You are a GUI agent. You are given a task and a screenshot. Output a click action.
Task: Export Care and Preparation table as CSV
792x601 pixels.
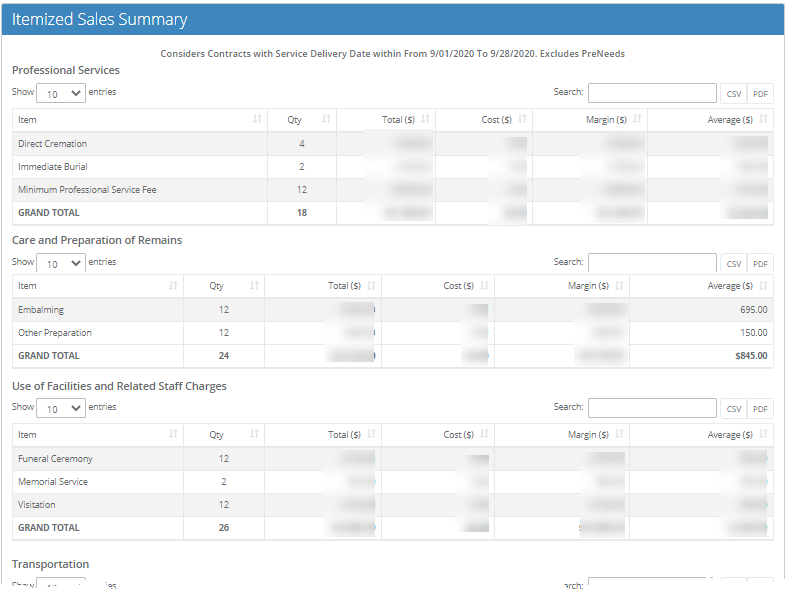[x=733, y=264]
